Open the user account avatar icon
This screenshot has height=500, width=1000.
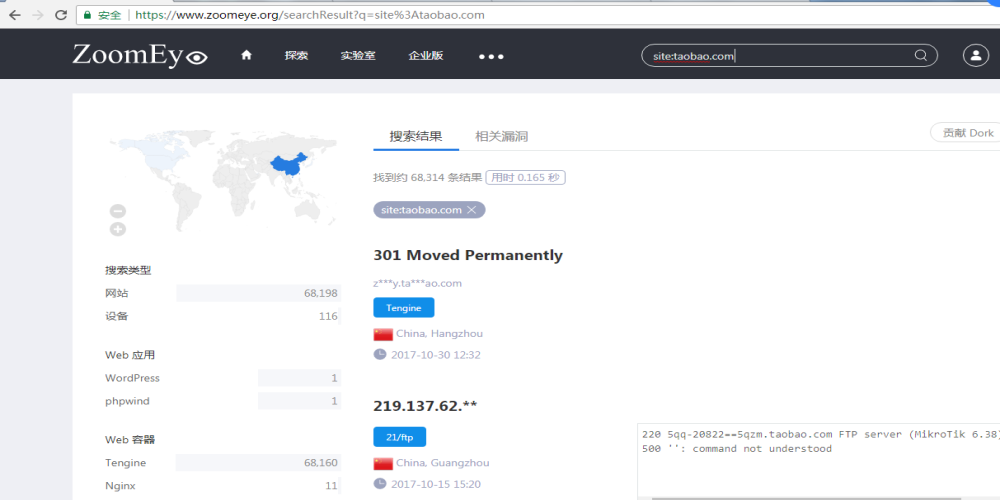(975, 55)
